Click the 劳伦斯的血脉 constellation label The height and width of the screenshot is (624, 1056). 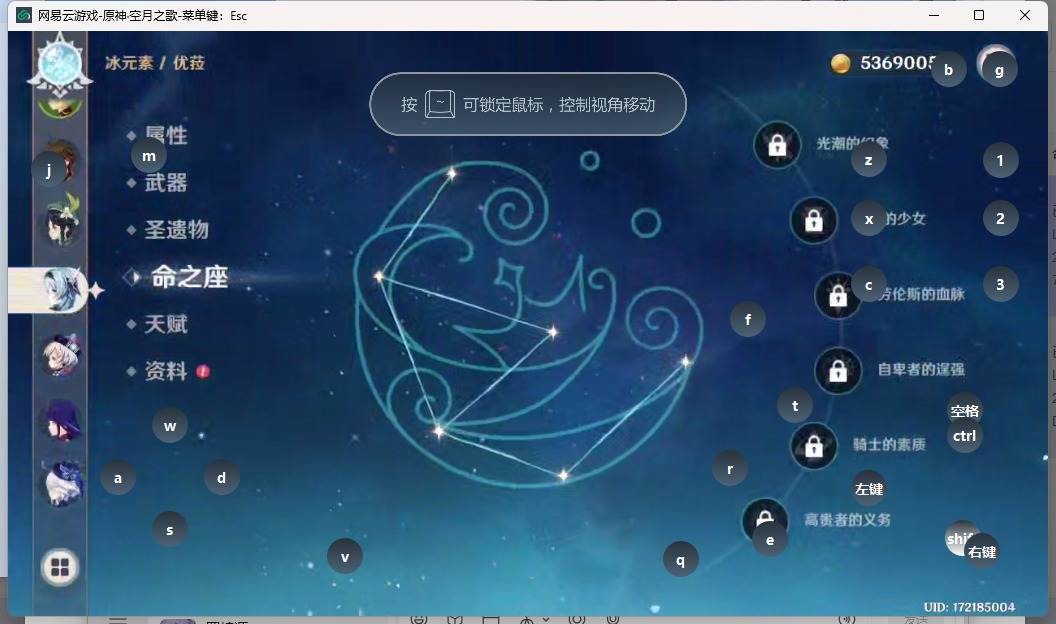pos(923,294)
